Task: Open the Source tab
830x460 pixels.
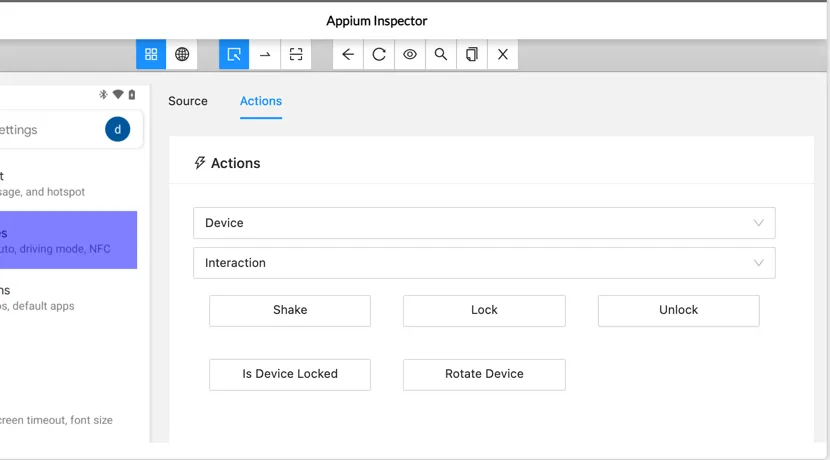Action: pos(188,101)
